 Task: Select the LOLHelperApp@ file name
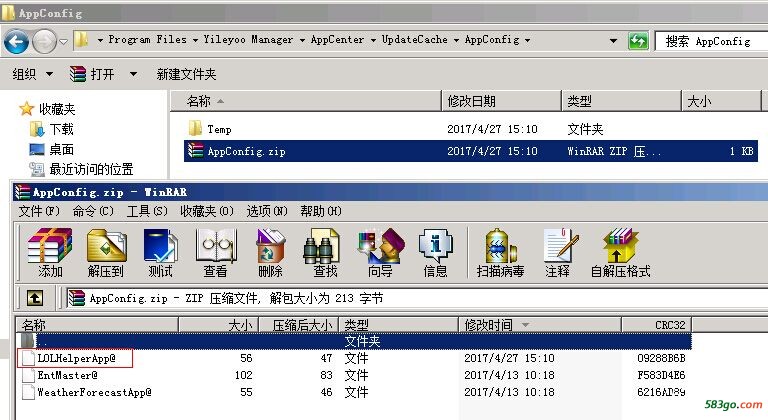pyautogui.click(x=76, y=358)
